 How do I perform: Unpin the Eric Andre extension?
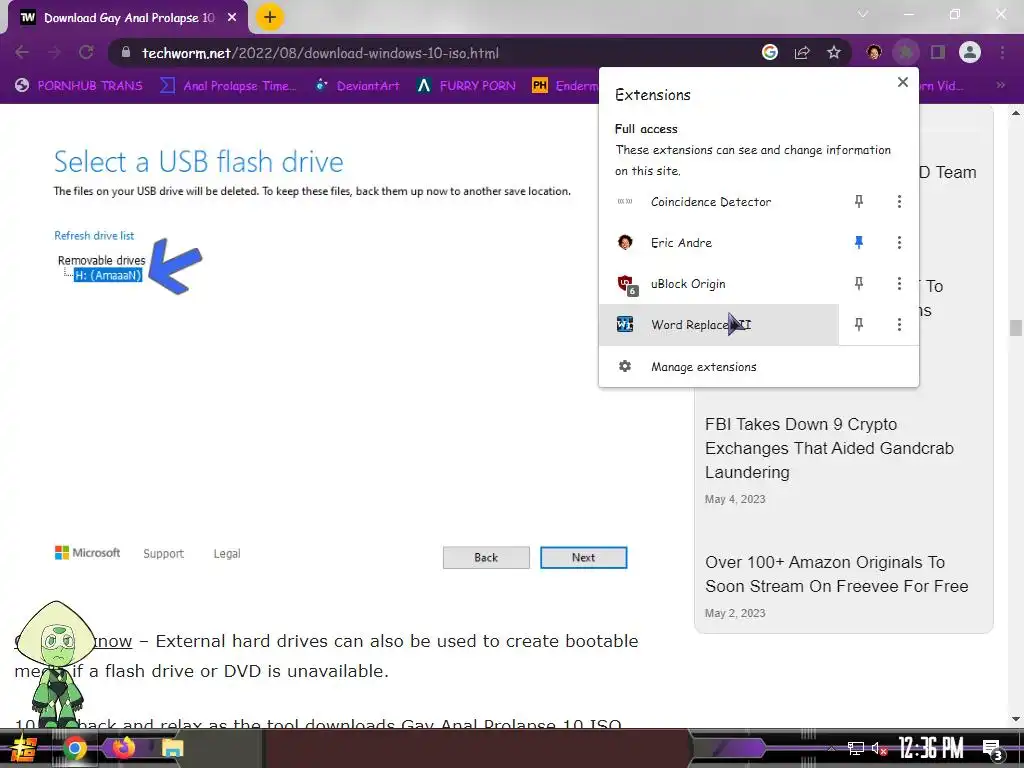859,243
